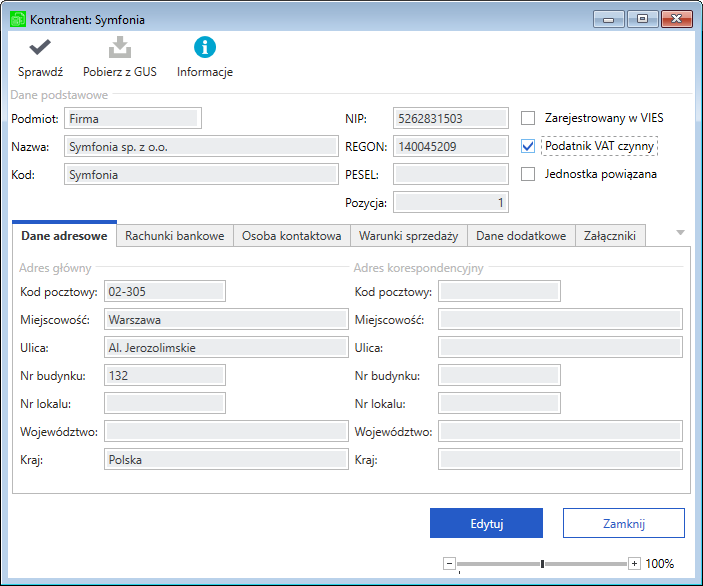Image resolution: width=703 pixels, height=586 pixels.
Task: Uncheck the Podatnik VAT czynny checkbox
Action: point(528,146)
